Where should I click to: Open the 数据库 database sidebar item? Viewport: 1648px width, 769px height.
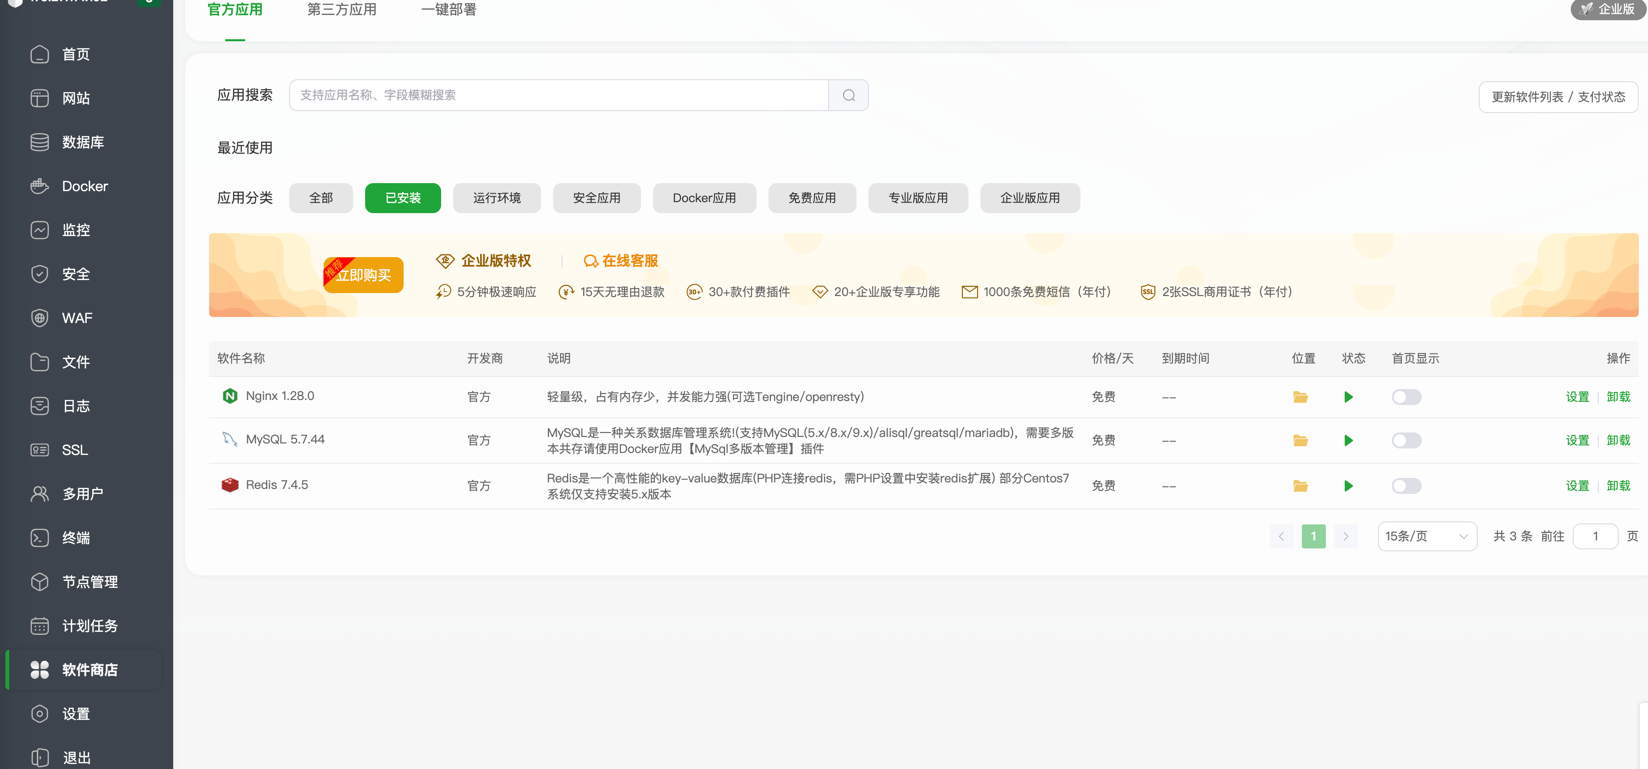pos(82,142)
